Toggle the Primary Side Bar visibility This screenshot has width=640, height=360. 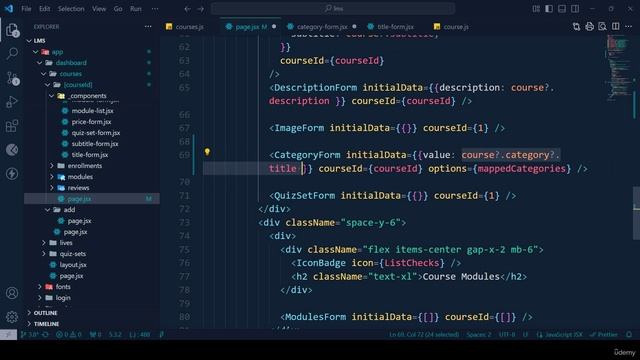pos(549,9)
